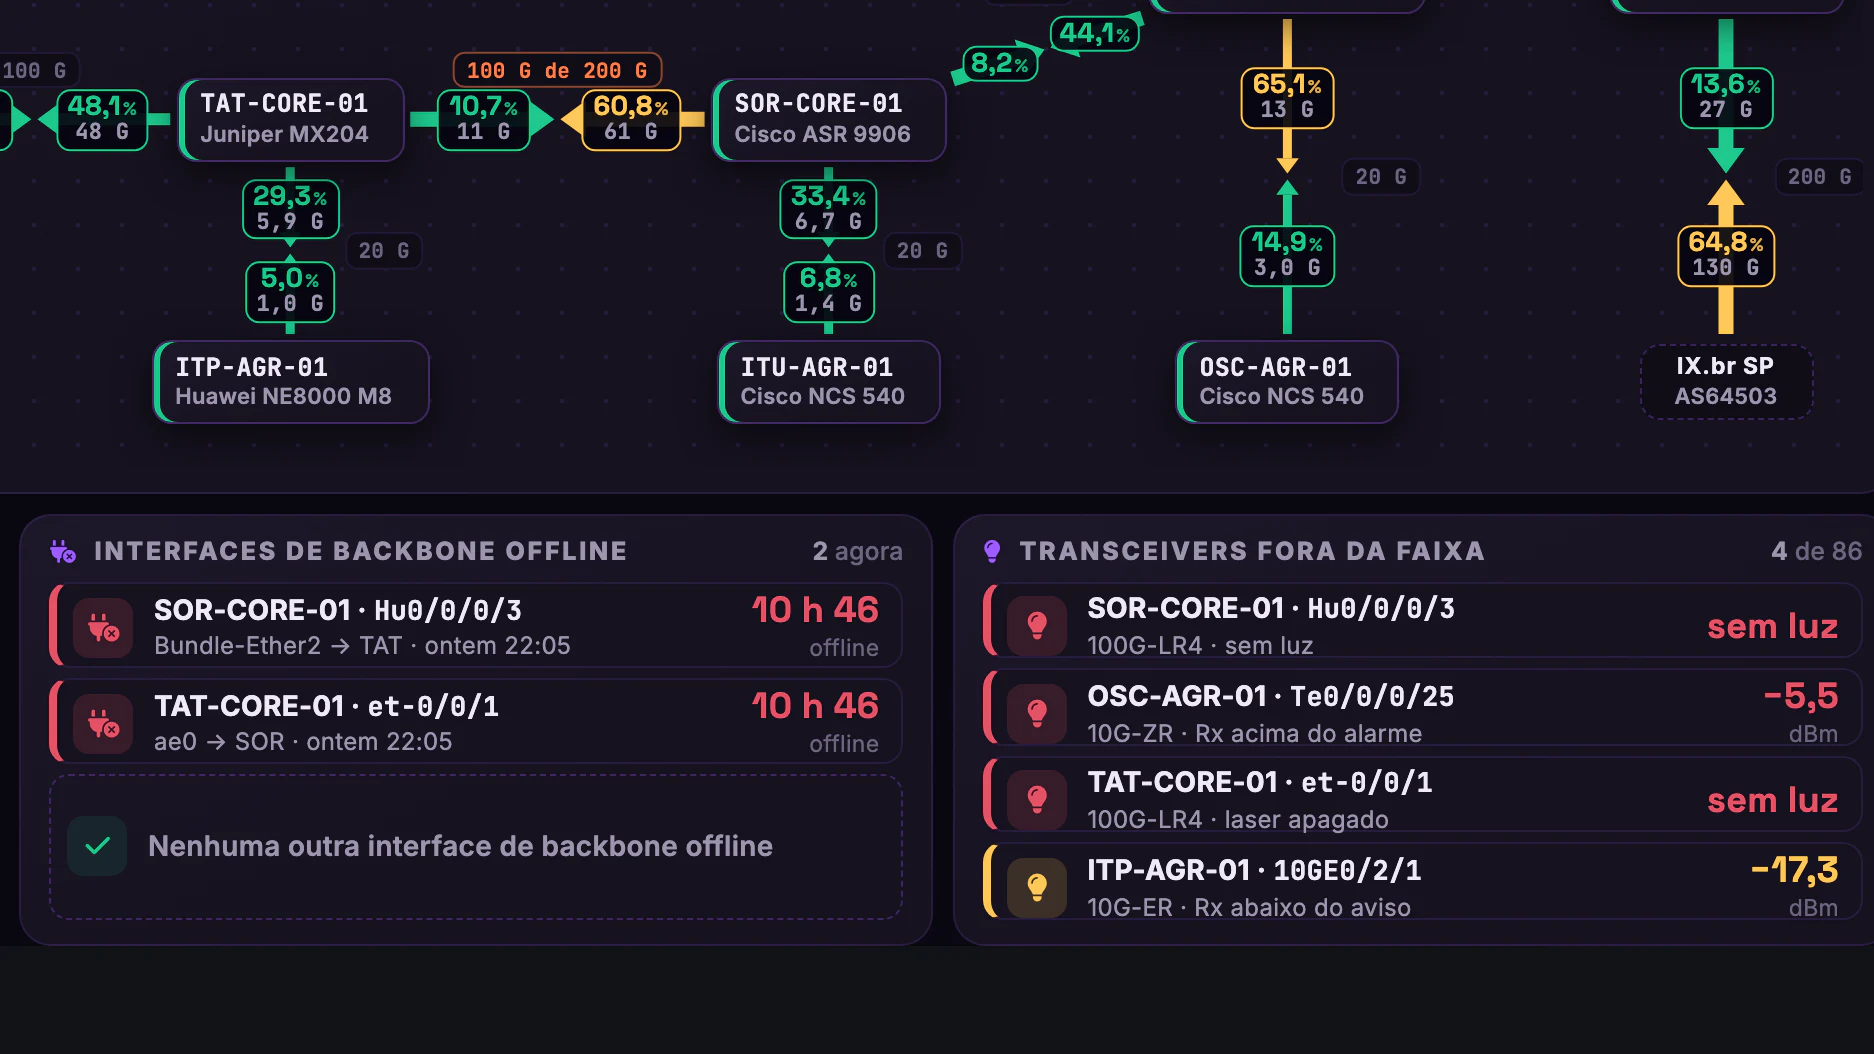
Task: Click the 'ae0 → SOR · ontem 22:05' detail
Action: [303, 742]
